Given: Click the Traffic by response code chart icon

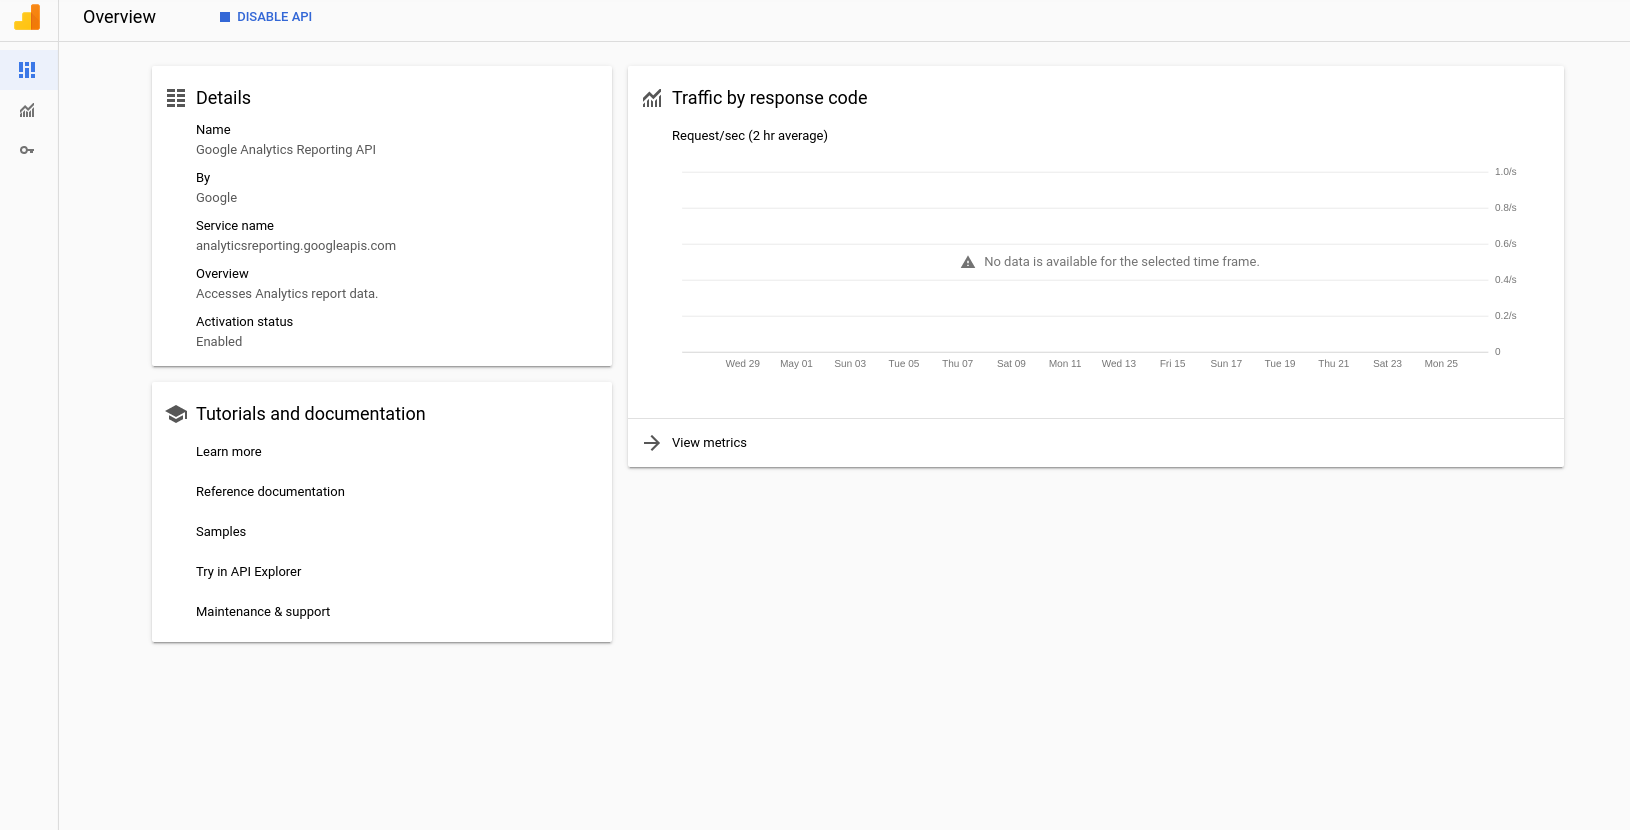Looking at the screenshot, I should [652, 98].
